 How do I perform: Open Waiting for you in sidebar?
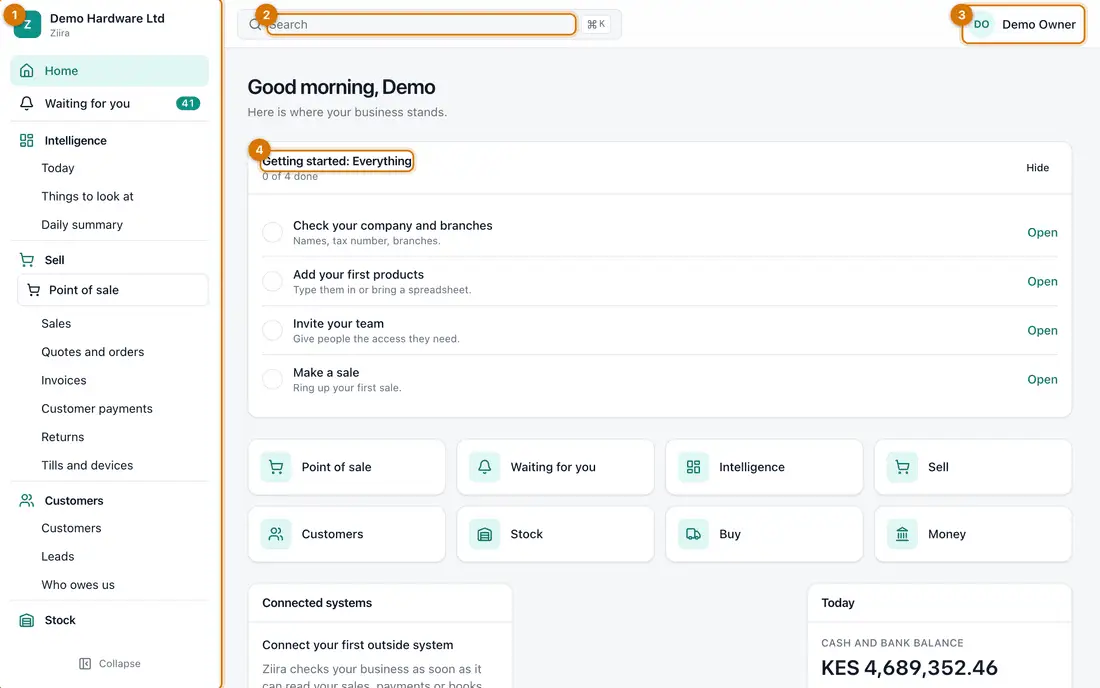(x=109, y=103)
